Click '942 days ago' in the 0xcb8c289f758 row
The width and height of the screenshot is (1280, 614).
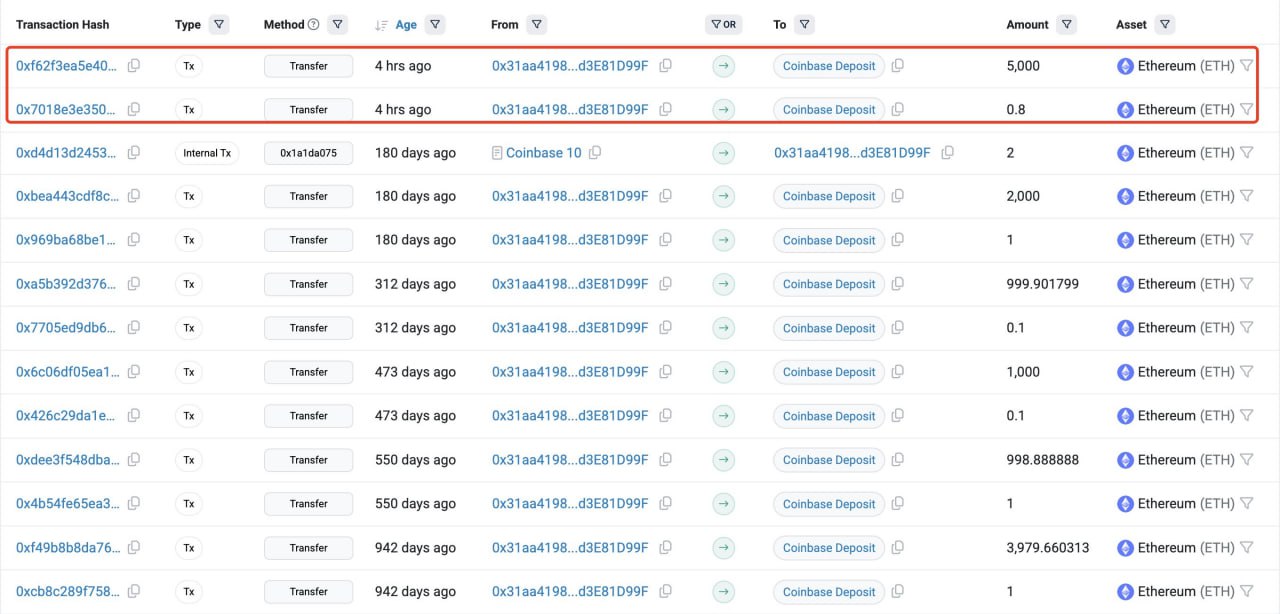click(415, 592)
